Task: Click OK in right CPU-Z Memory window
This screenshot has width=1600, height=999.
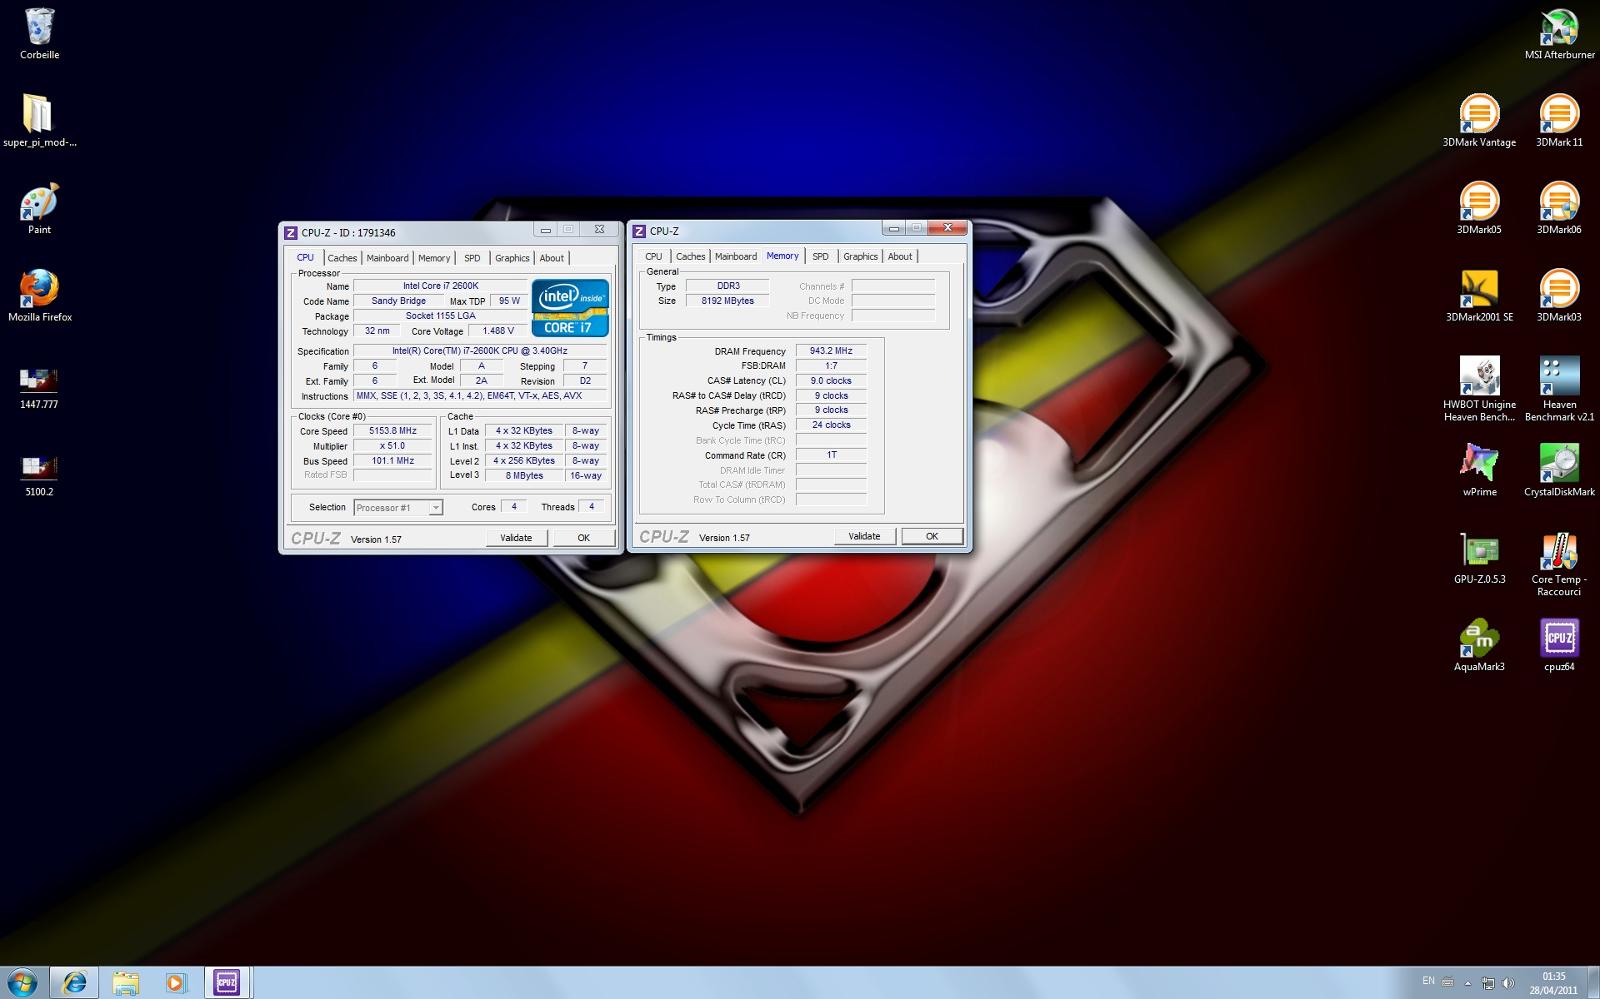Action: (932, 536)
